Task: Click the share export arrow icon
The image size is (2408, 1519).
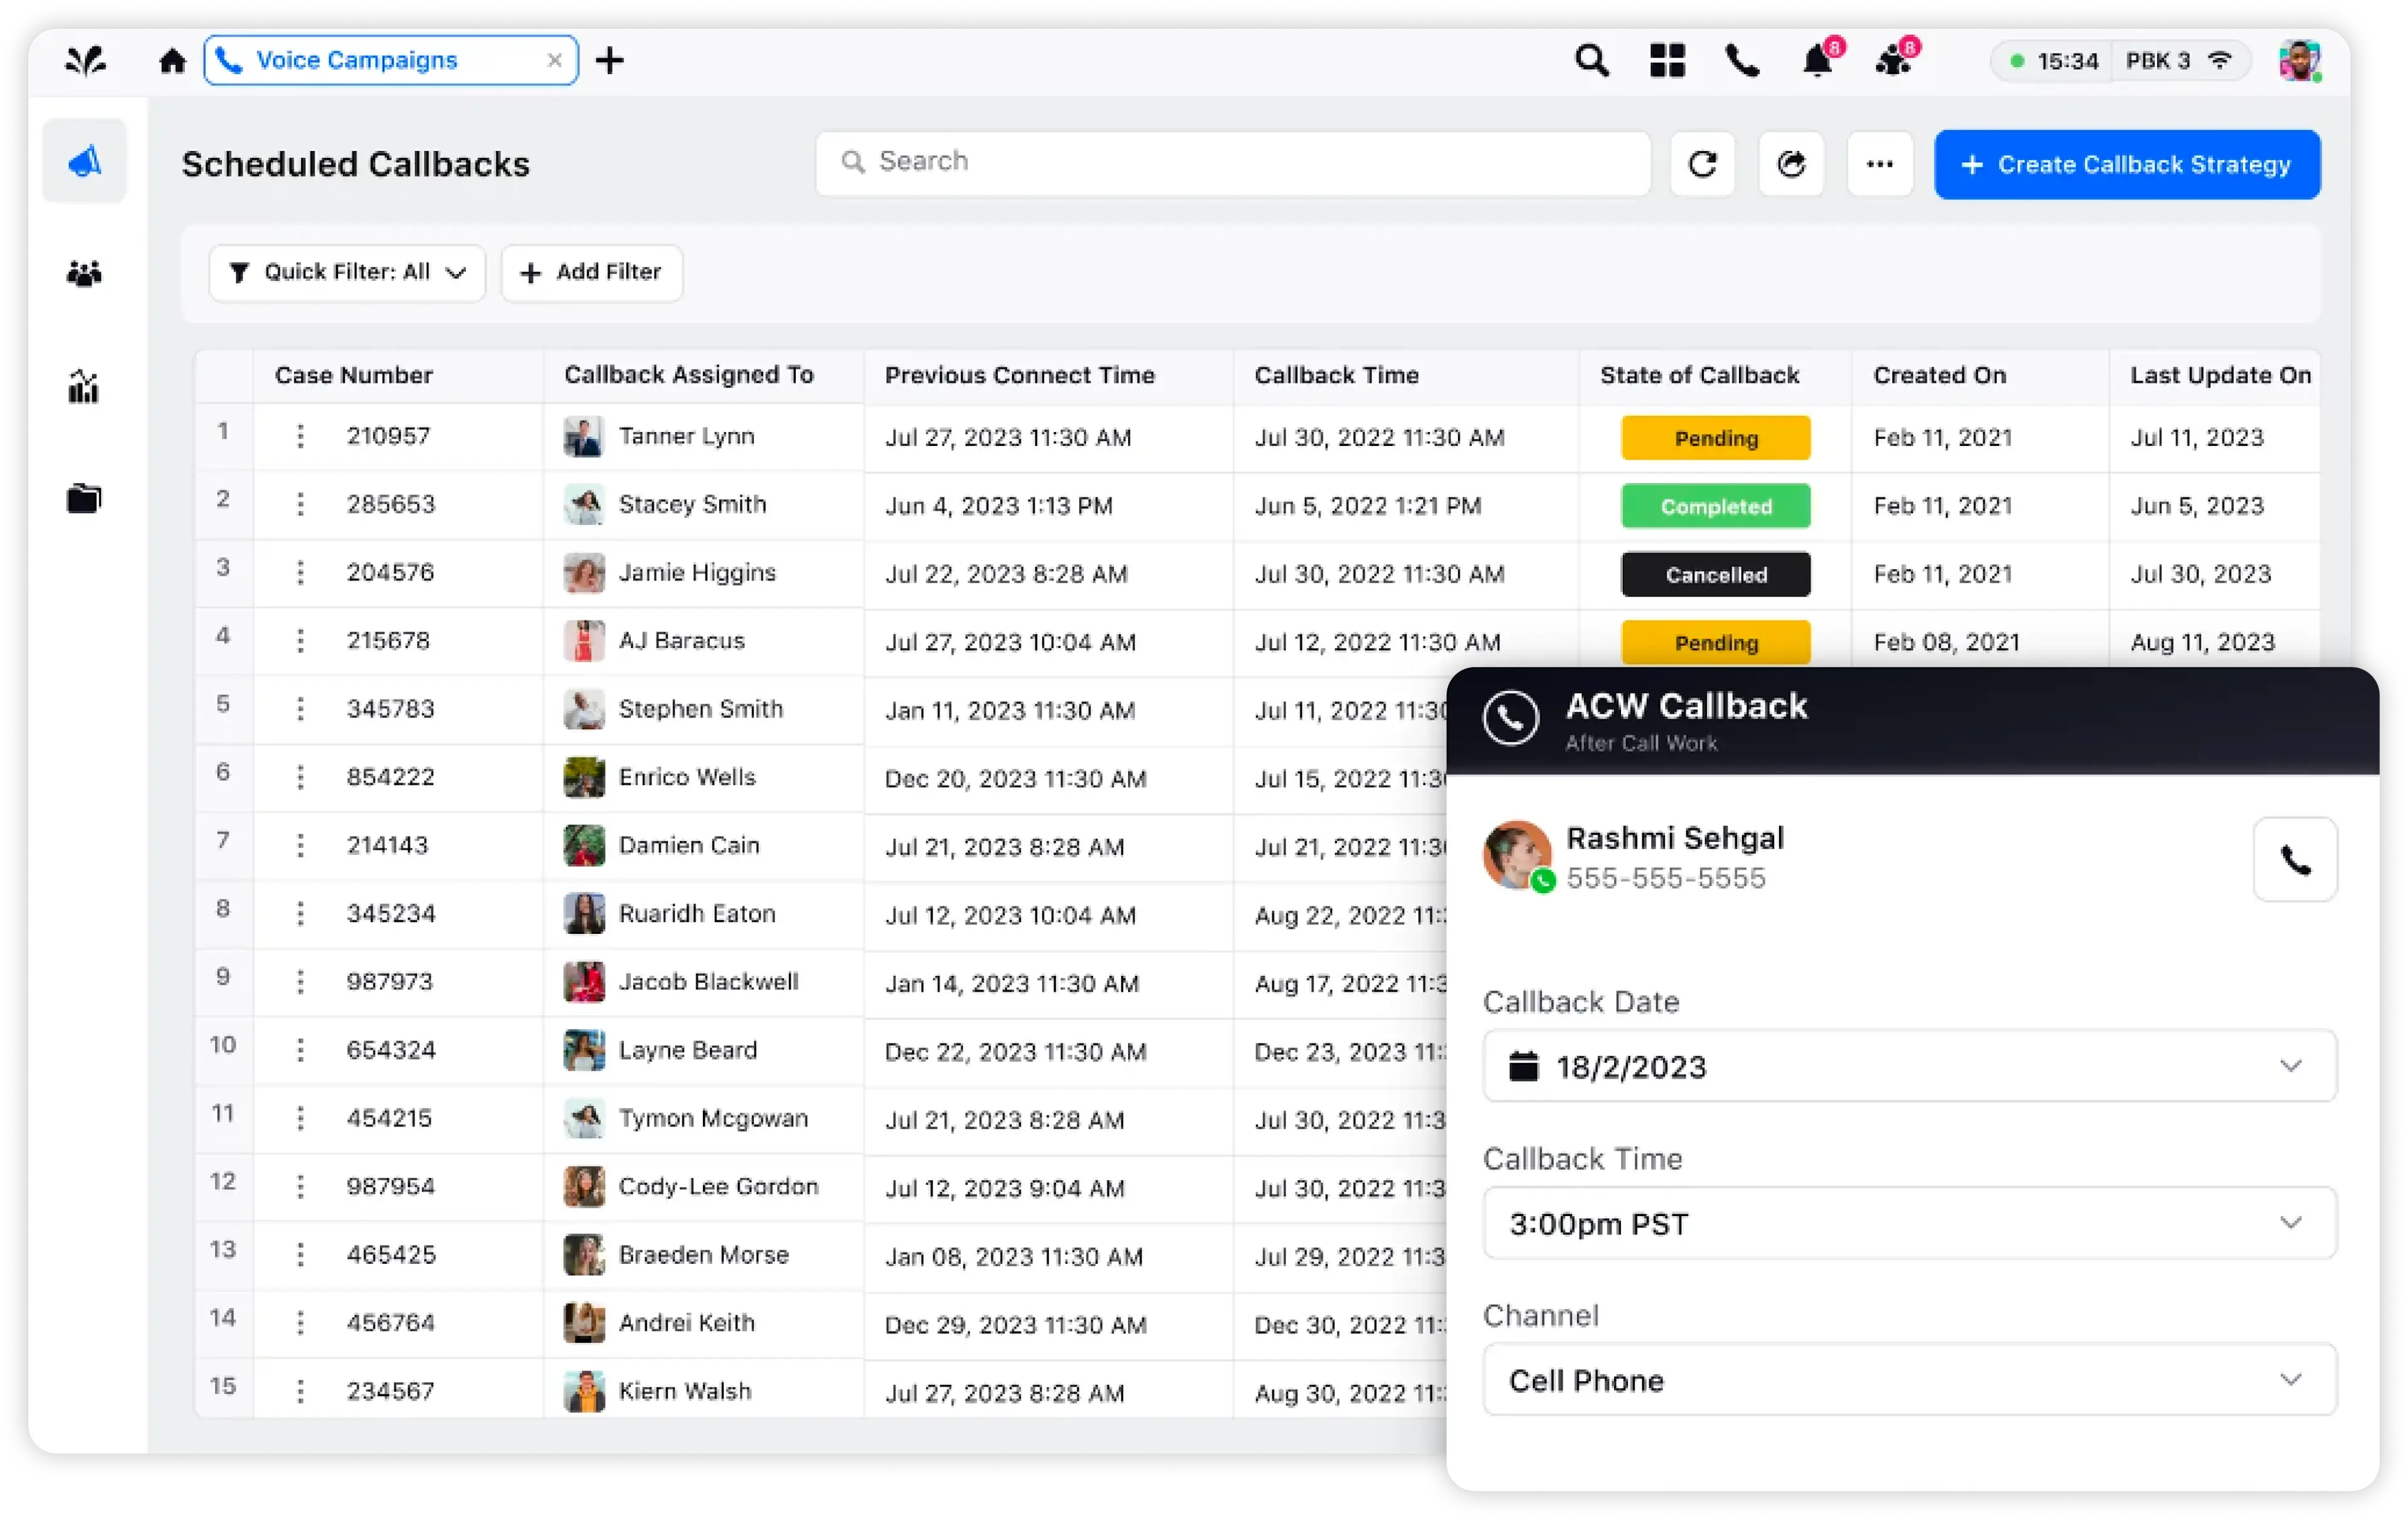Action: click(1791, 164)
